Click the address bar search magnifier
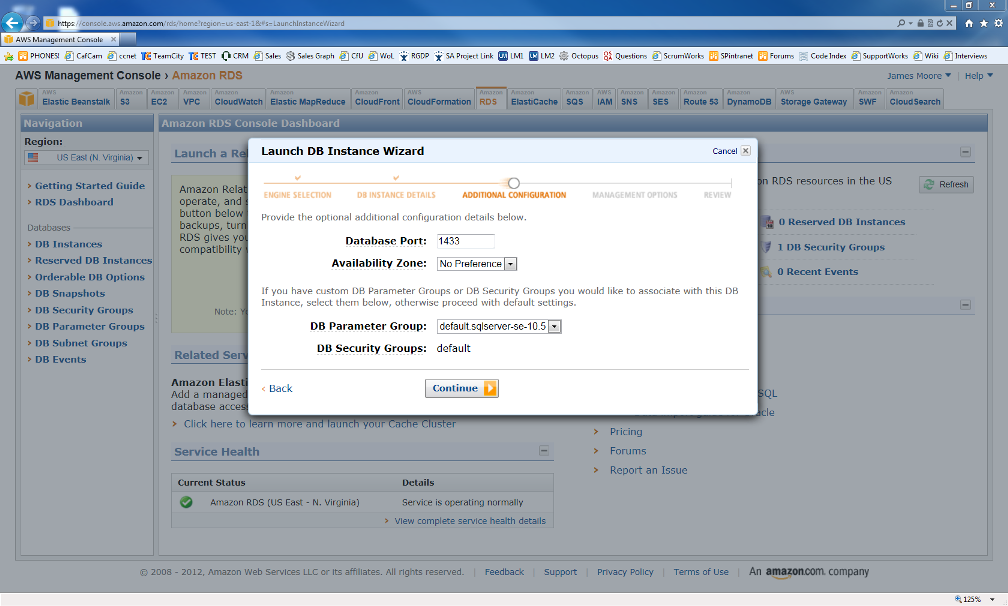Viewport: 1008px width, 606px height. [901, 23]
